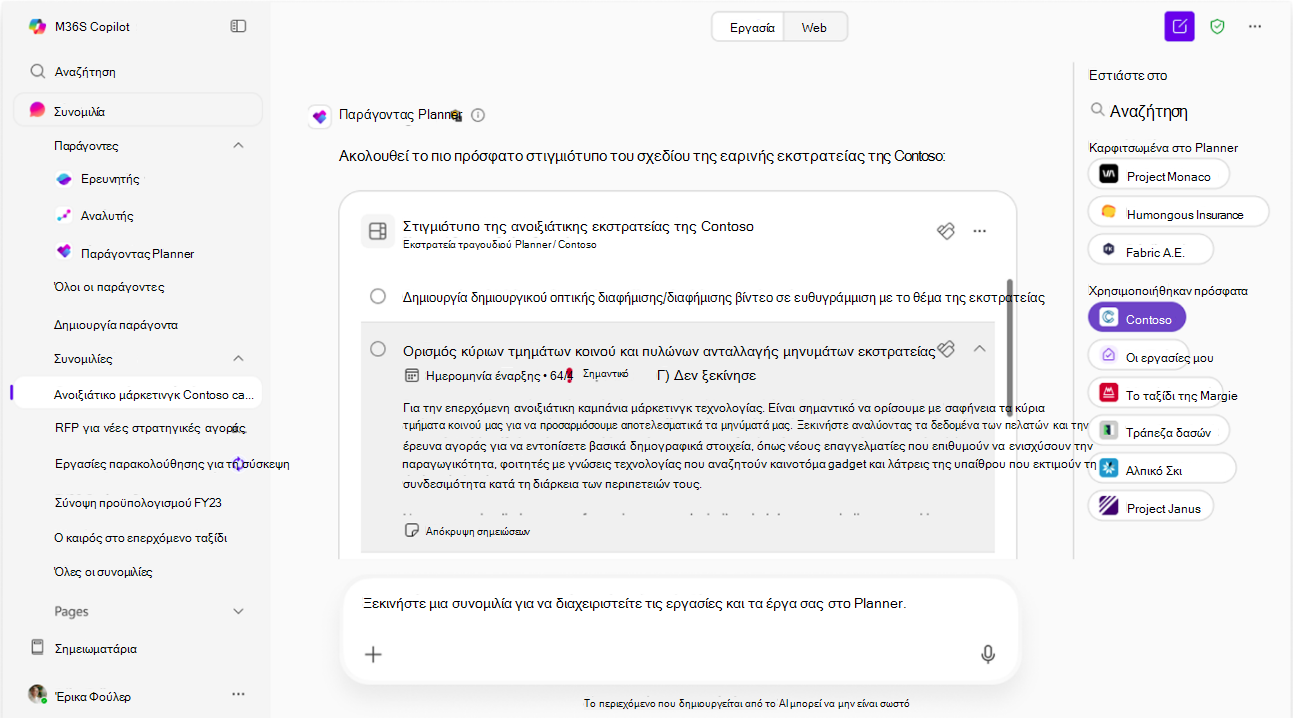Screen dimensions: 1293x718
Task: Click the Απόκρυψη σημειώσεων note icon
Action: coord(411,531)
